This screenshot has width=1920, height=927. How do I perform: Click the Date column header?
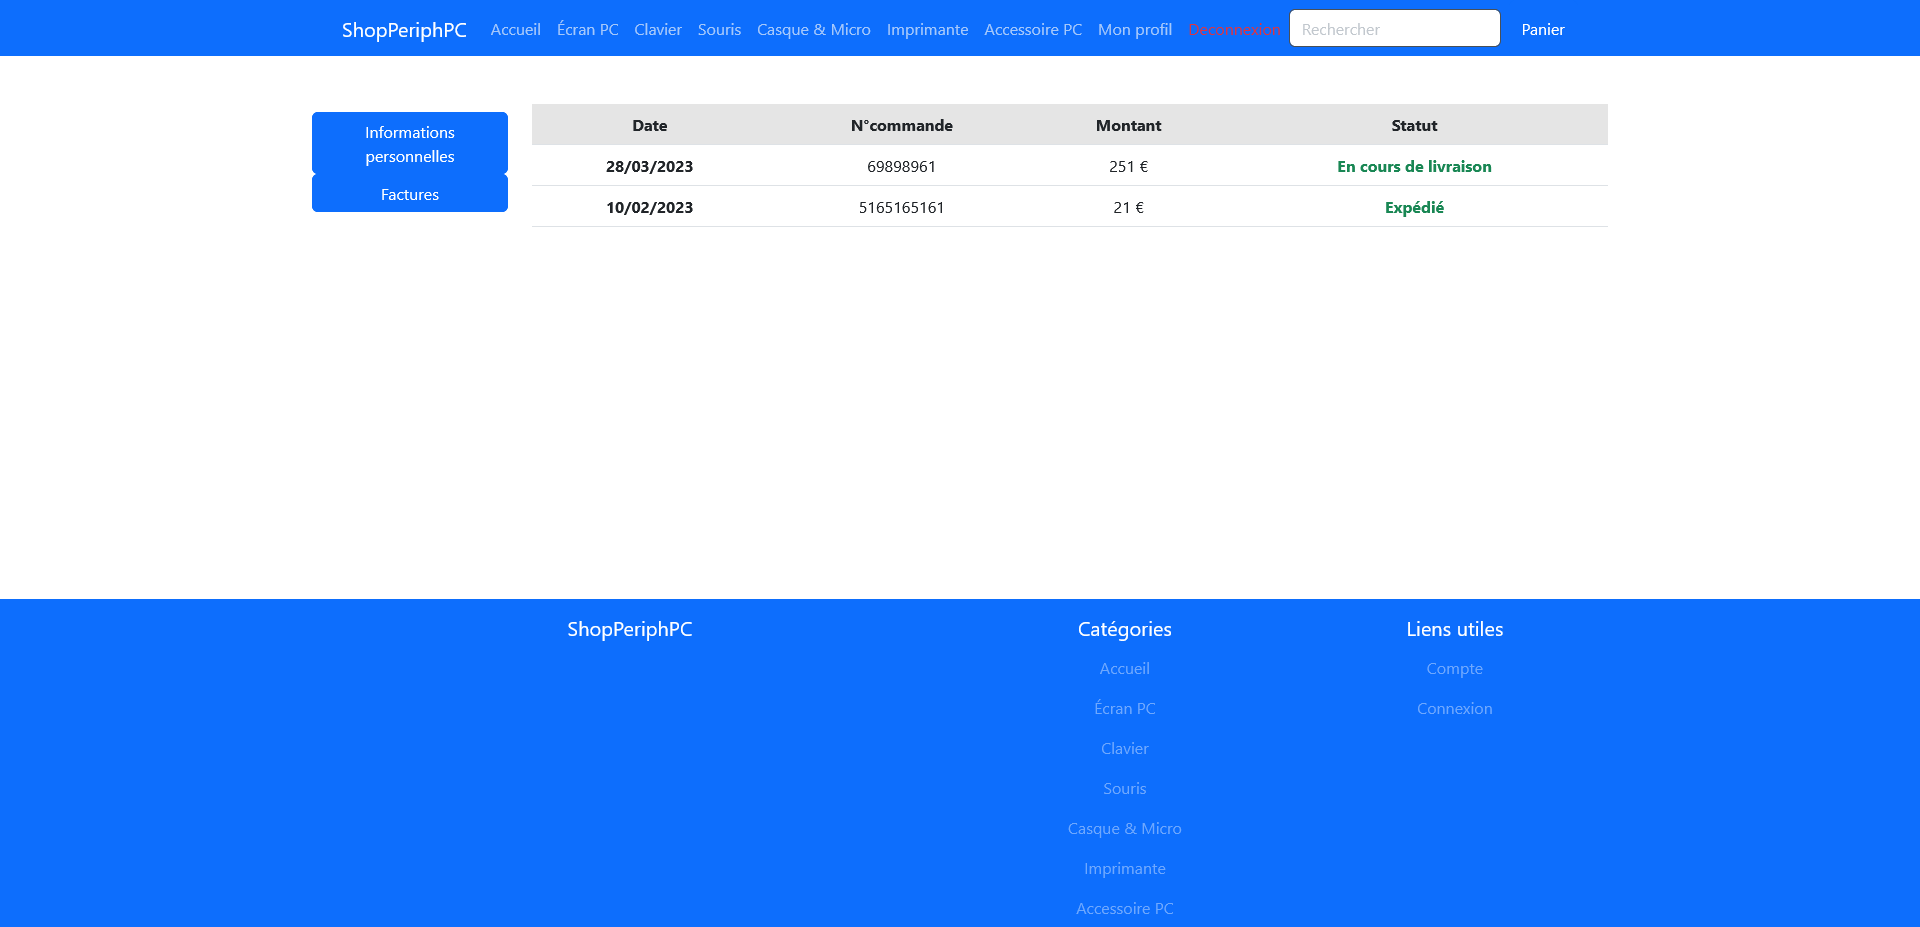tap(650, 125)
